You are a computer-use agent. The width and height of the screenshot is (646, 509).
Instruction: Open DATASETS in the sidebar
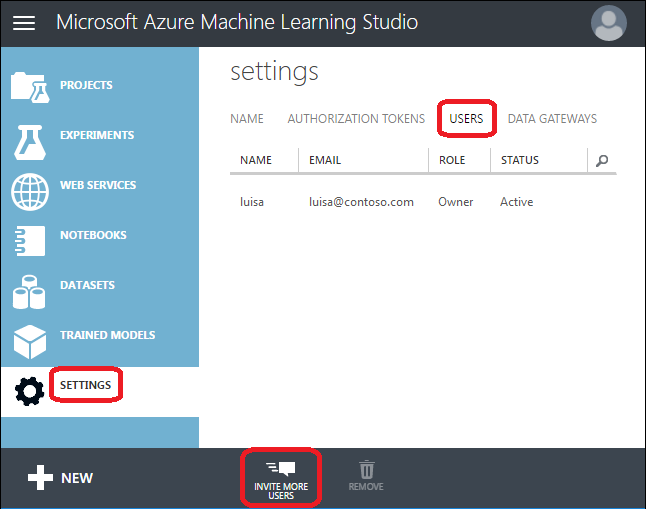[87, 285]
